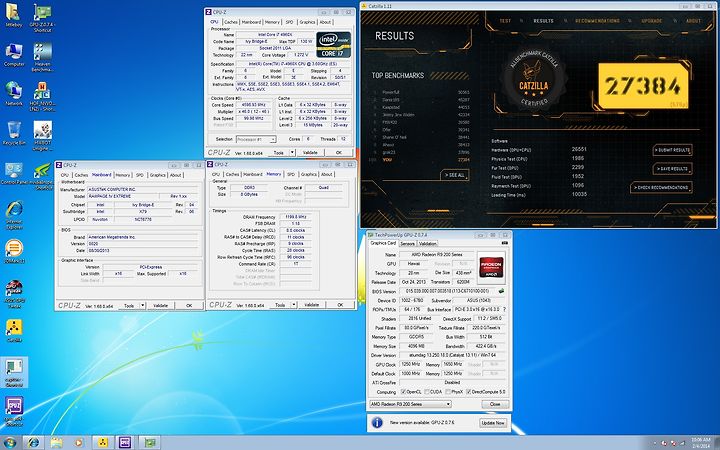Image resolution: width=720 pixels, height=450 pixels.
Task: Toggle the OpenCL checkbox in GPU-Z
Action: [x=404, y=392]
